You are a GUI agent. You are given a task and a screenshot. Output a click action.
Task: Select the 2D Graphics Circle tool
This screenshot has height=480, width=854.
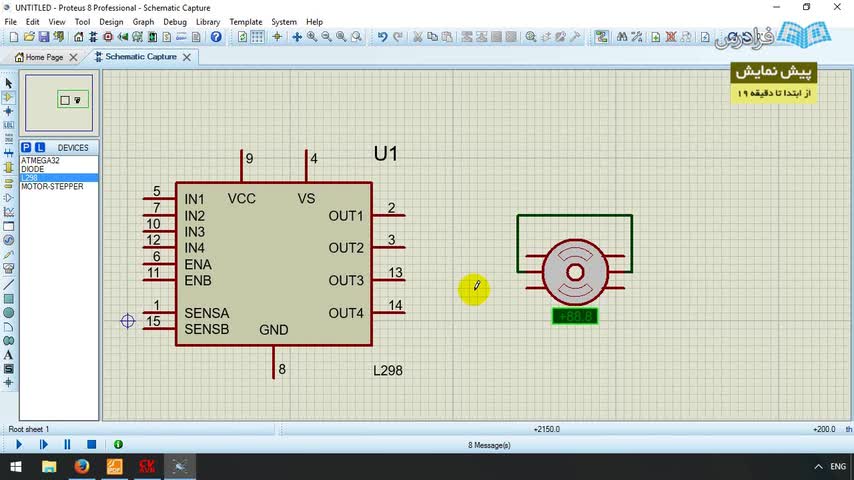[8, 313]
